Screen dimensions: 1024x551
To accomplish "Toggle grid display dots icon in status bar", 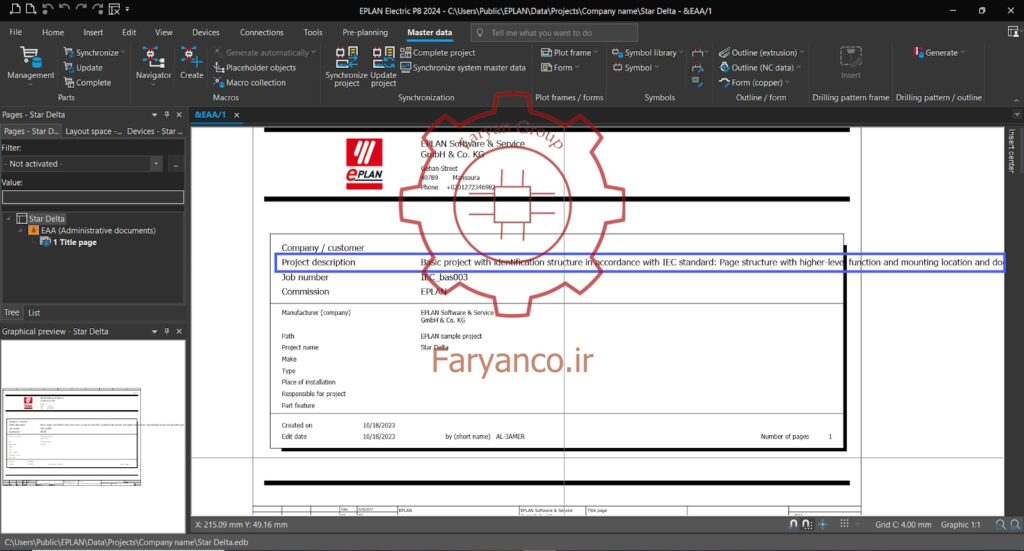I will (844, 524).
